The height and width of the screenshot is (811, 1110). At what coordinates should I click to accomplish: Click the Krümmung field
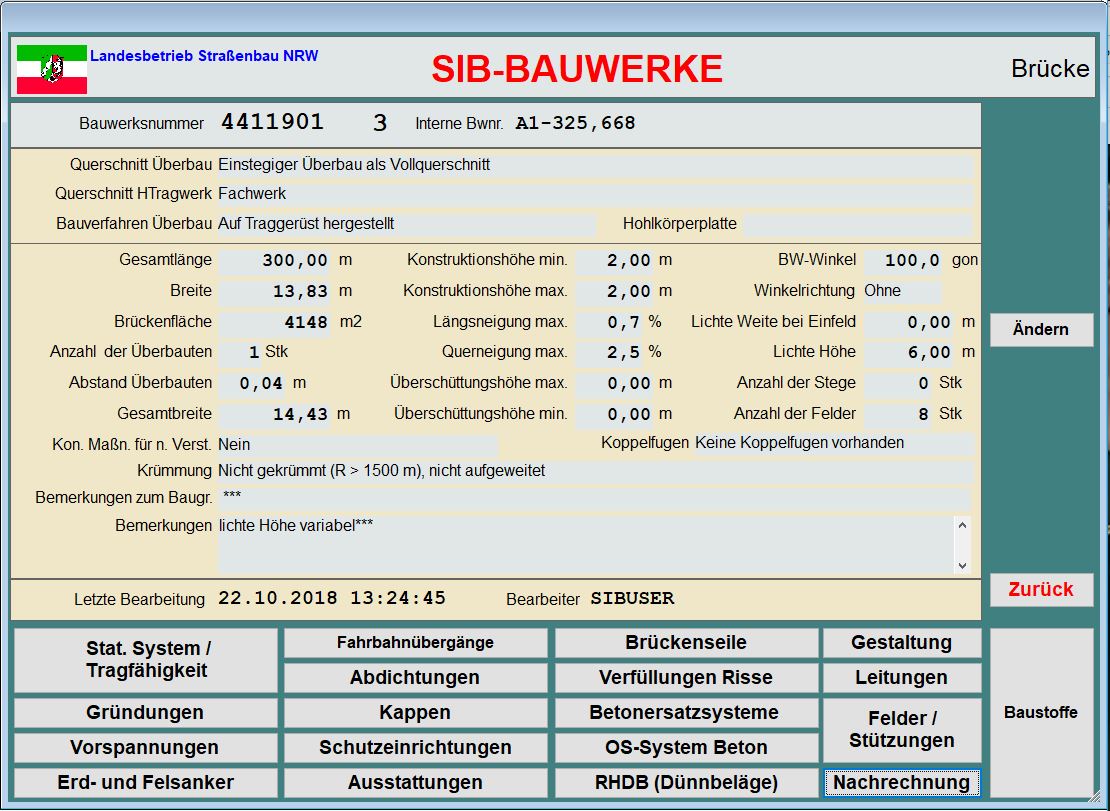coord(595,471)
